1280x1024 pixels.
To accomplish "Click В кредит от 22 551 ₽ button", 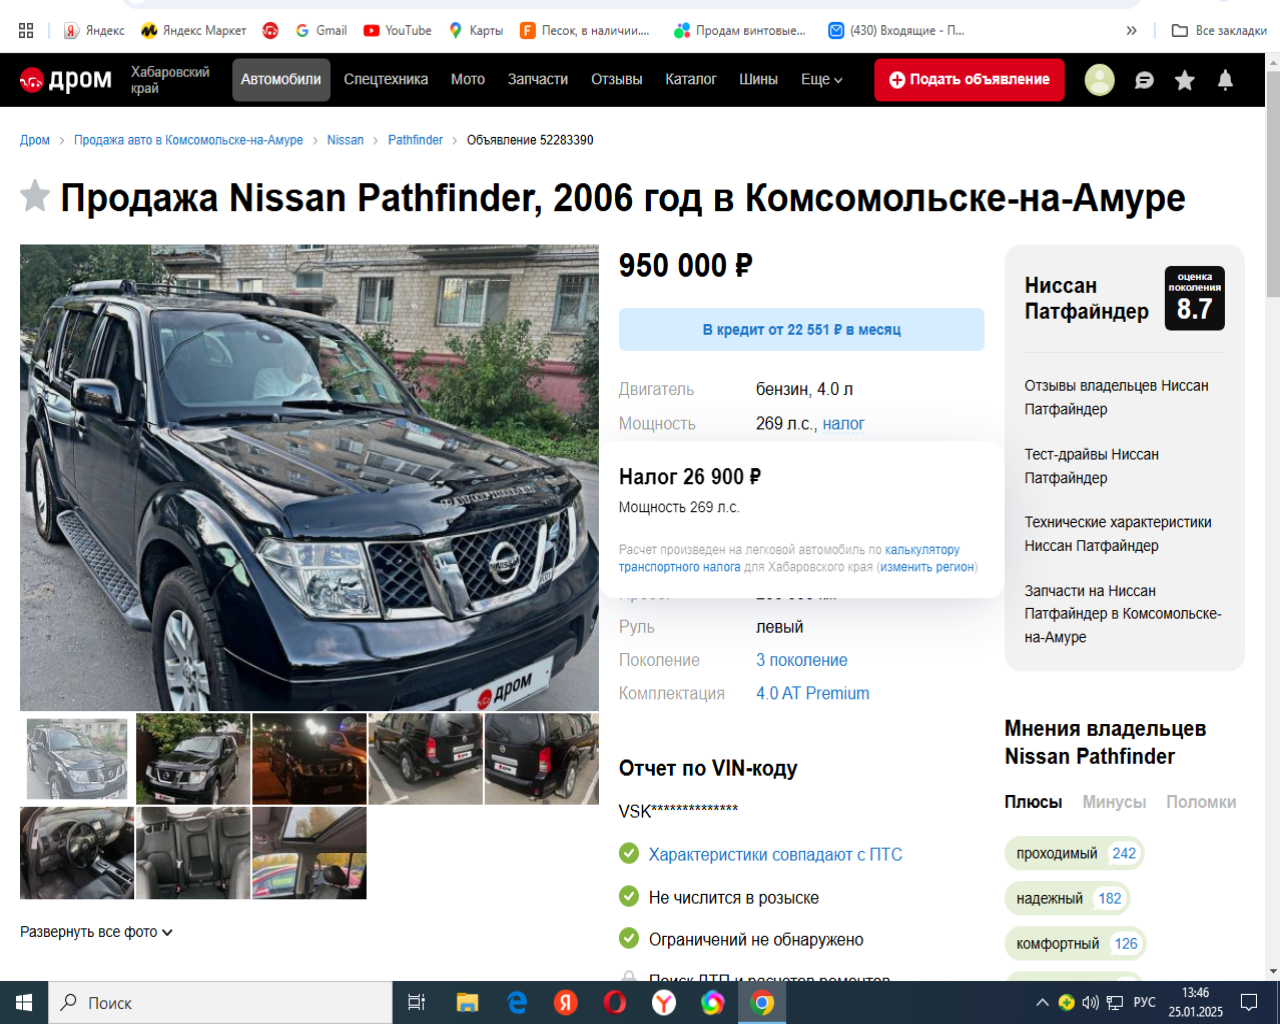I will pos(801,329).
